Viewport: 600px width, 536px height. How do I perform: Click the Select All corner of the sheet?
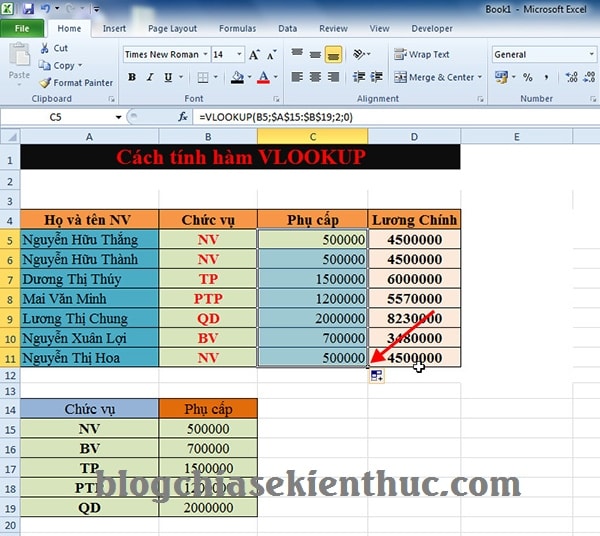[x=10, y=137]
